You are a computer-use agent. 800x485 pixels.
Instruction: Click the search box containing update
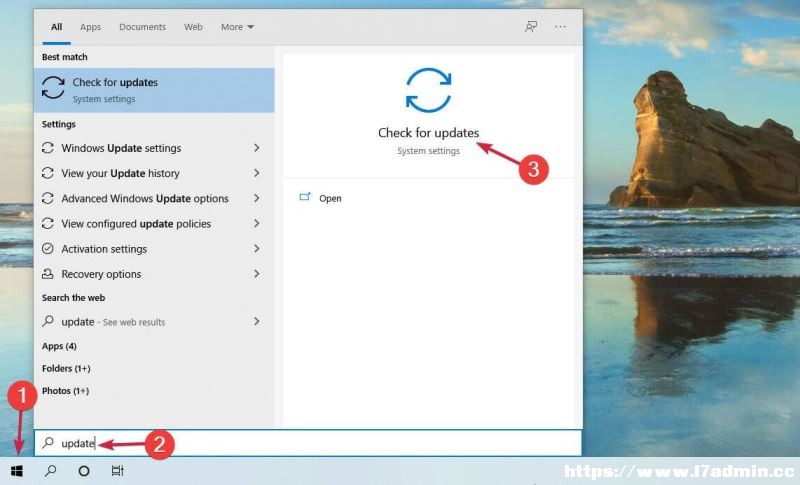point(308,443)
